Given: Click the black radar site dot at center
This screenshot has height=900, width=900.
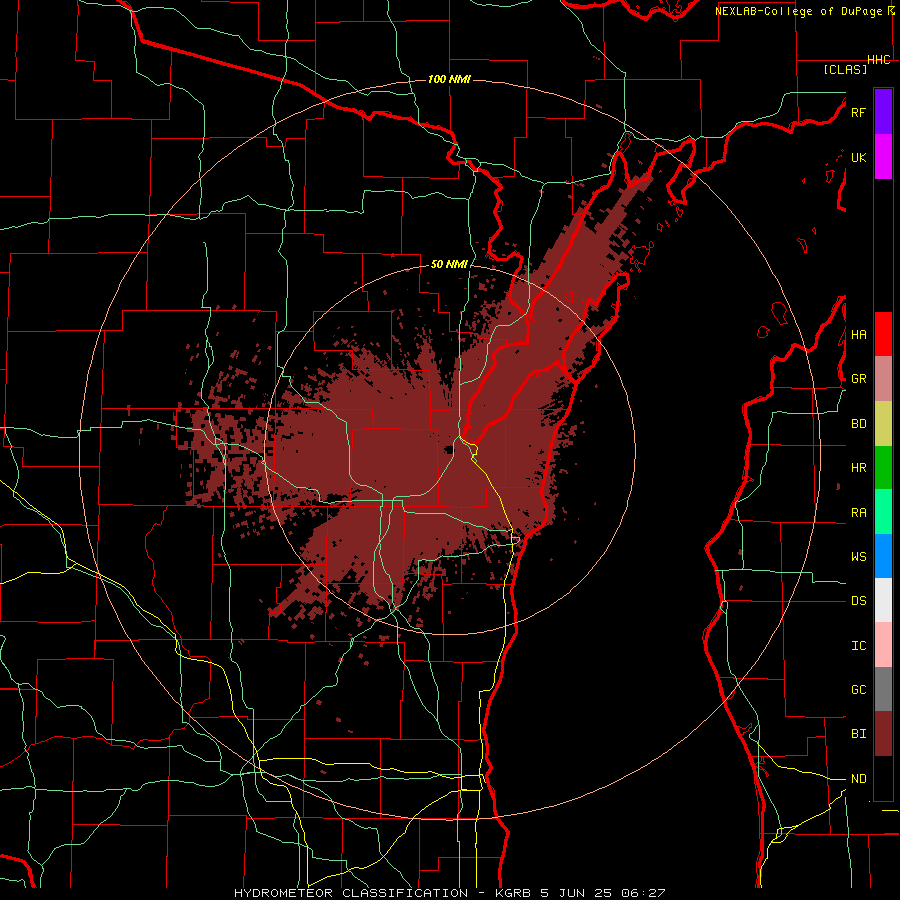Looking at the screenshot, I should point(448,451).
